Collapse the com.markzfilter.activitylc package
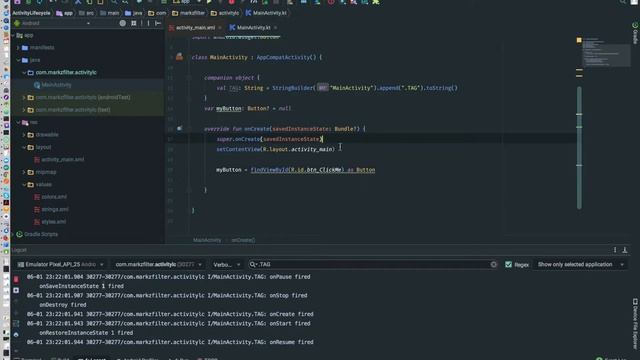The image size is (640, 360). [24, 73]
